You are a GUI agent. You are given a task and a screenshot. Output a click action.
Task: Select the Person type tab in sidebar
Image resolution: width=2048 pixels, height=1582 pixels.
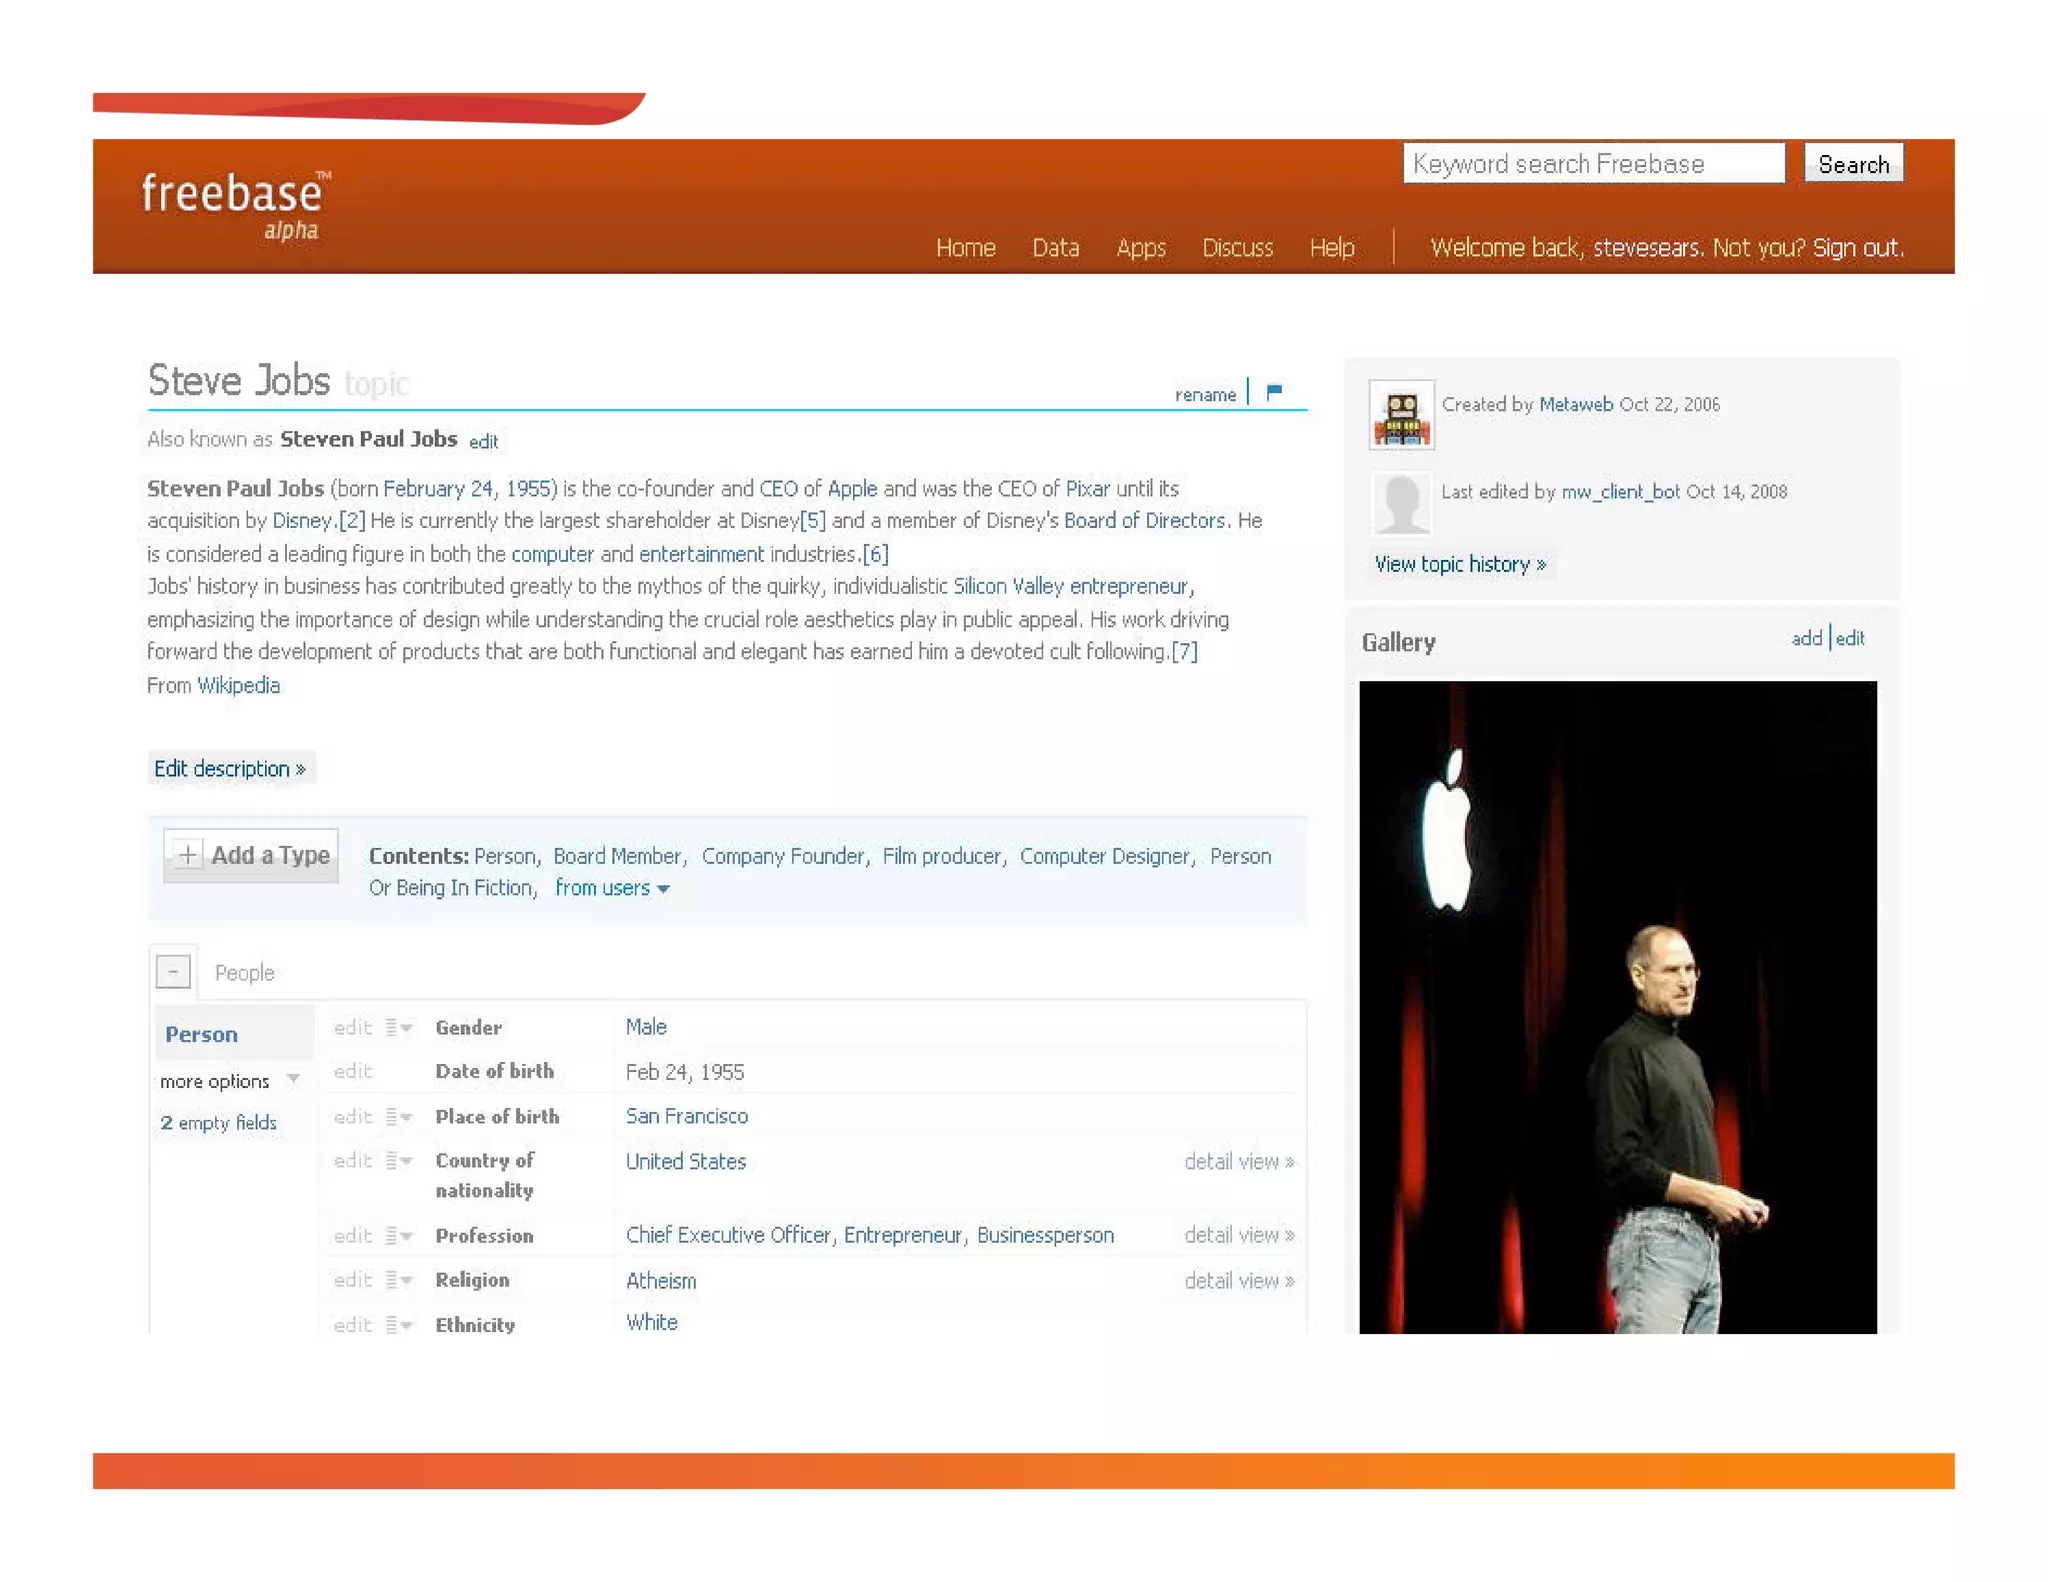coord(202,1034)
